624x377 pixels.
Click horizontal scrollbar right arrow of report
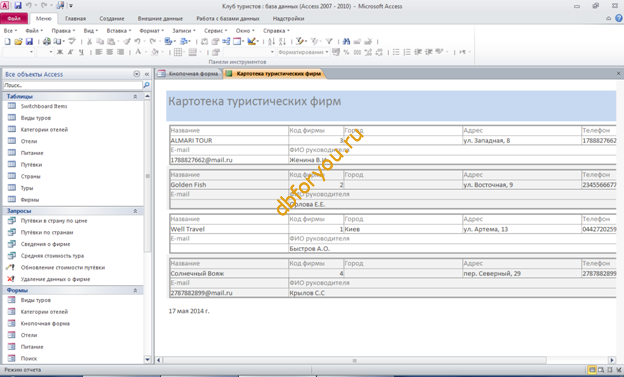click(x=612, y=360)
